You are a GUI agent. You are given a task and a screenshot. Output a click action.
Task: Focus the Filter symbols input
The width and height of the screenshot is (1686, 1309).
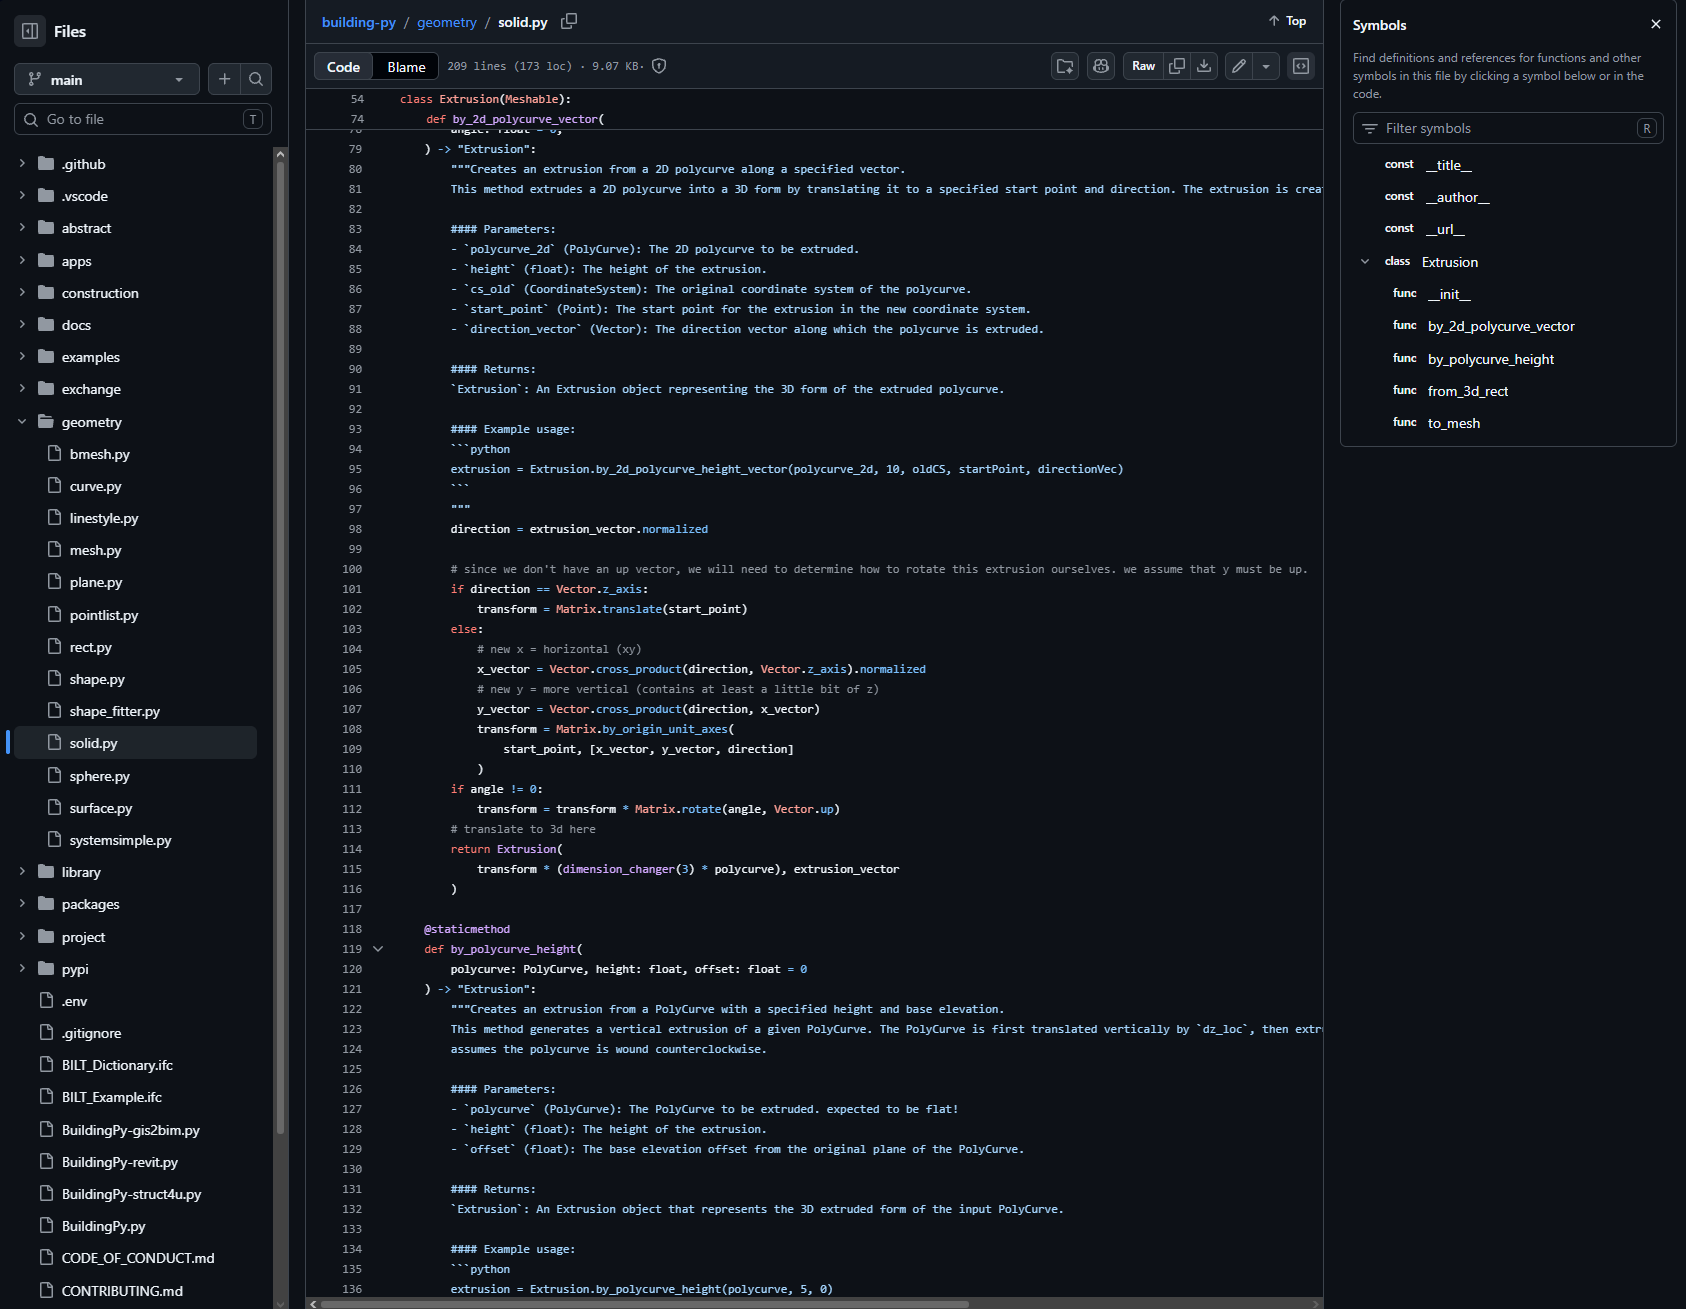[1508, 128]
